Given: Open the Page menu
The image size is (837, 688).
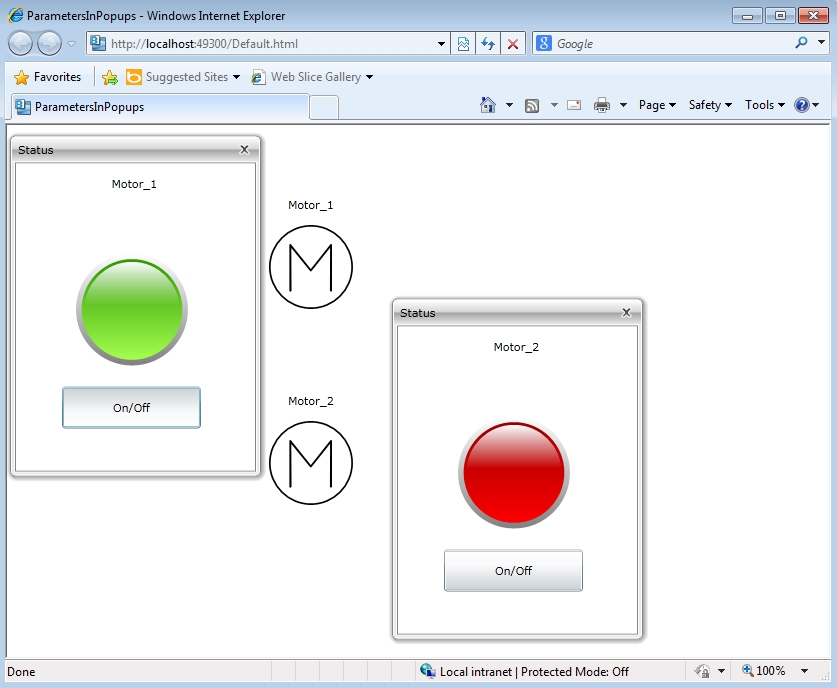Looking at the screenshot, I should (657, 105).
